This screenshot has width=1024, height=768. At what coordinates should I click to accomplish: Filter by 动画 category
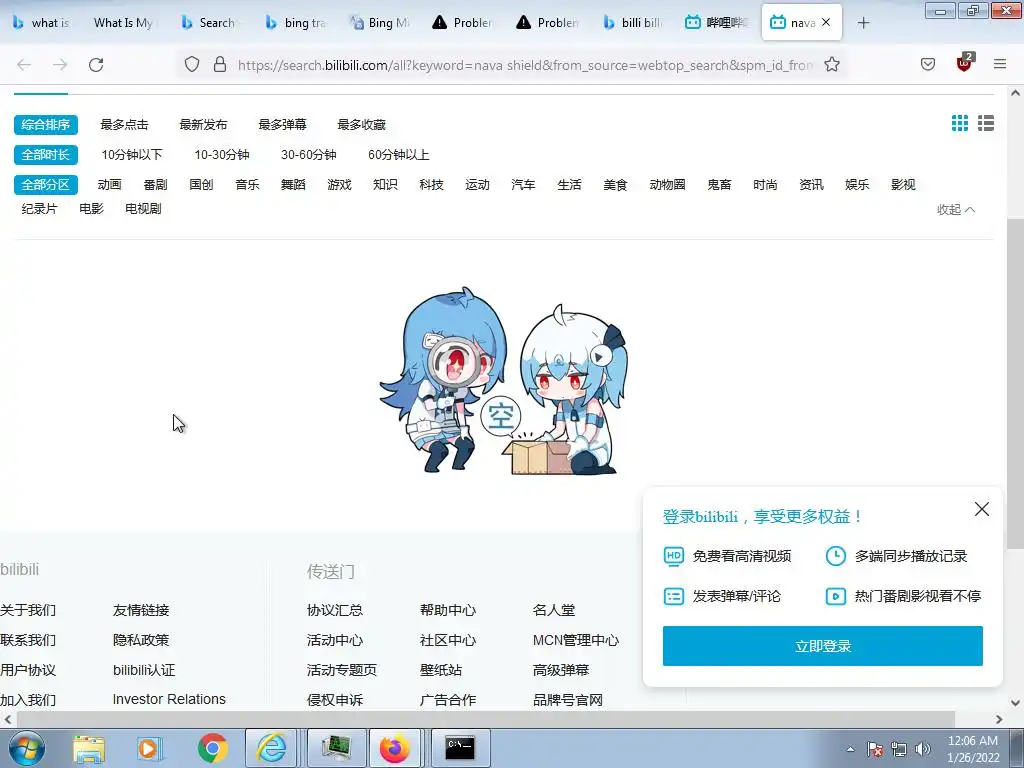[x=110, y=185]
